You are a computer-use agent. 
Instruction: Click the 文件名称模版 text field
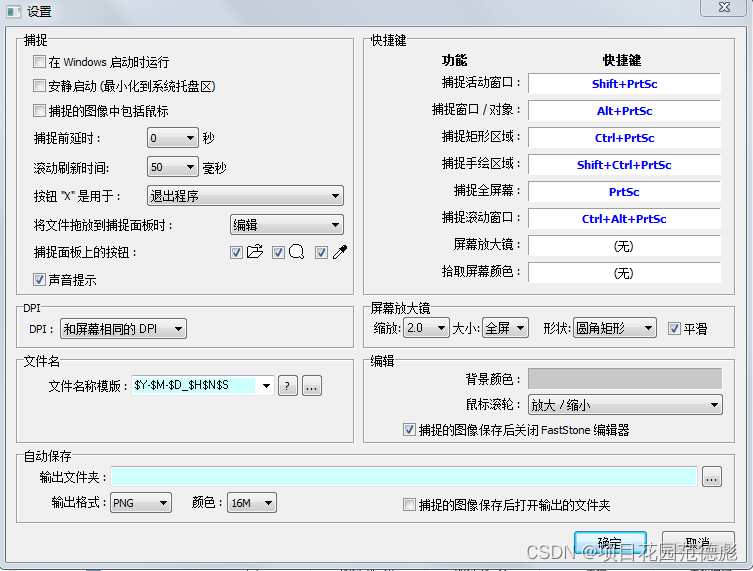coord(194,386)
